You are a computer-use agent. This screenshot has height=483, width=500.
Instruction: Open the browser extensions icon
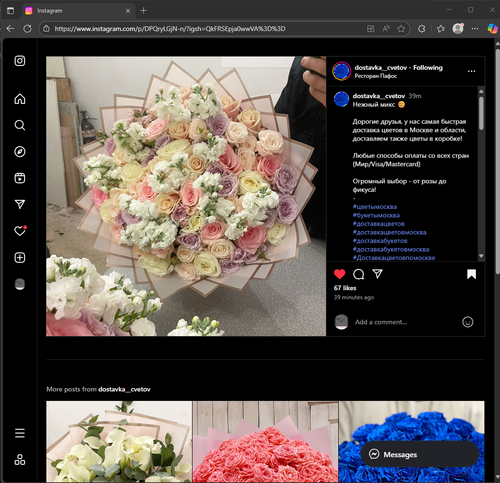pyautogui.click(x=422, y=29)
